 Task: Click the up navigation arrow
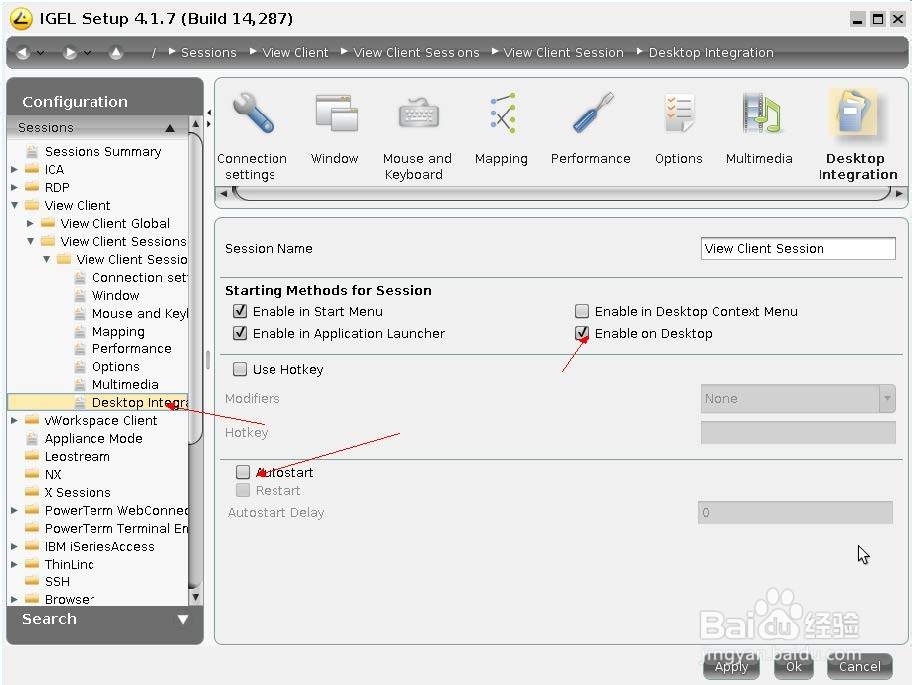click(116, 53)
